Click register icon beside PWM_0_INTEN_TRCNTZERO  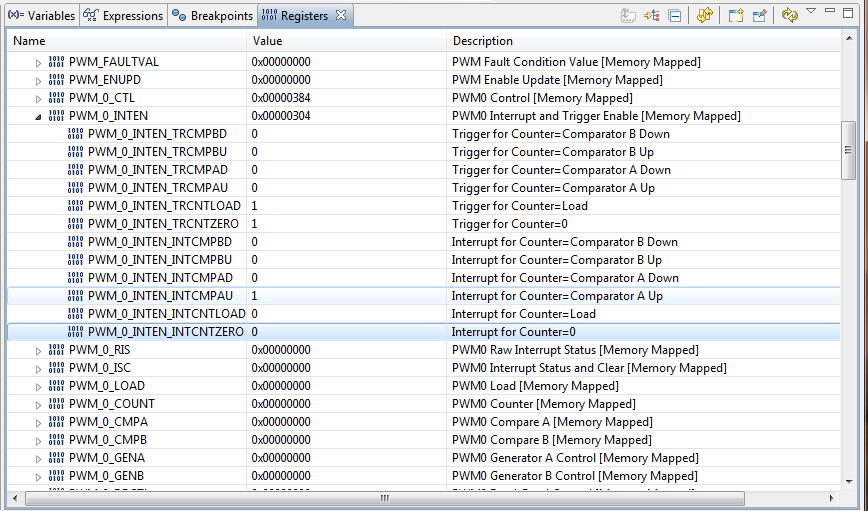[75, 224]
